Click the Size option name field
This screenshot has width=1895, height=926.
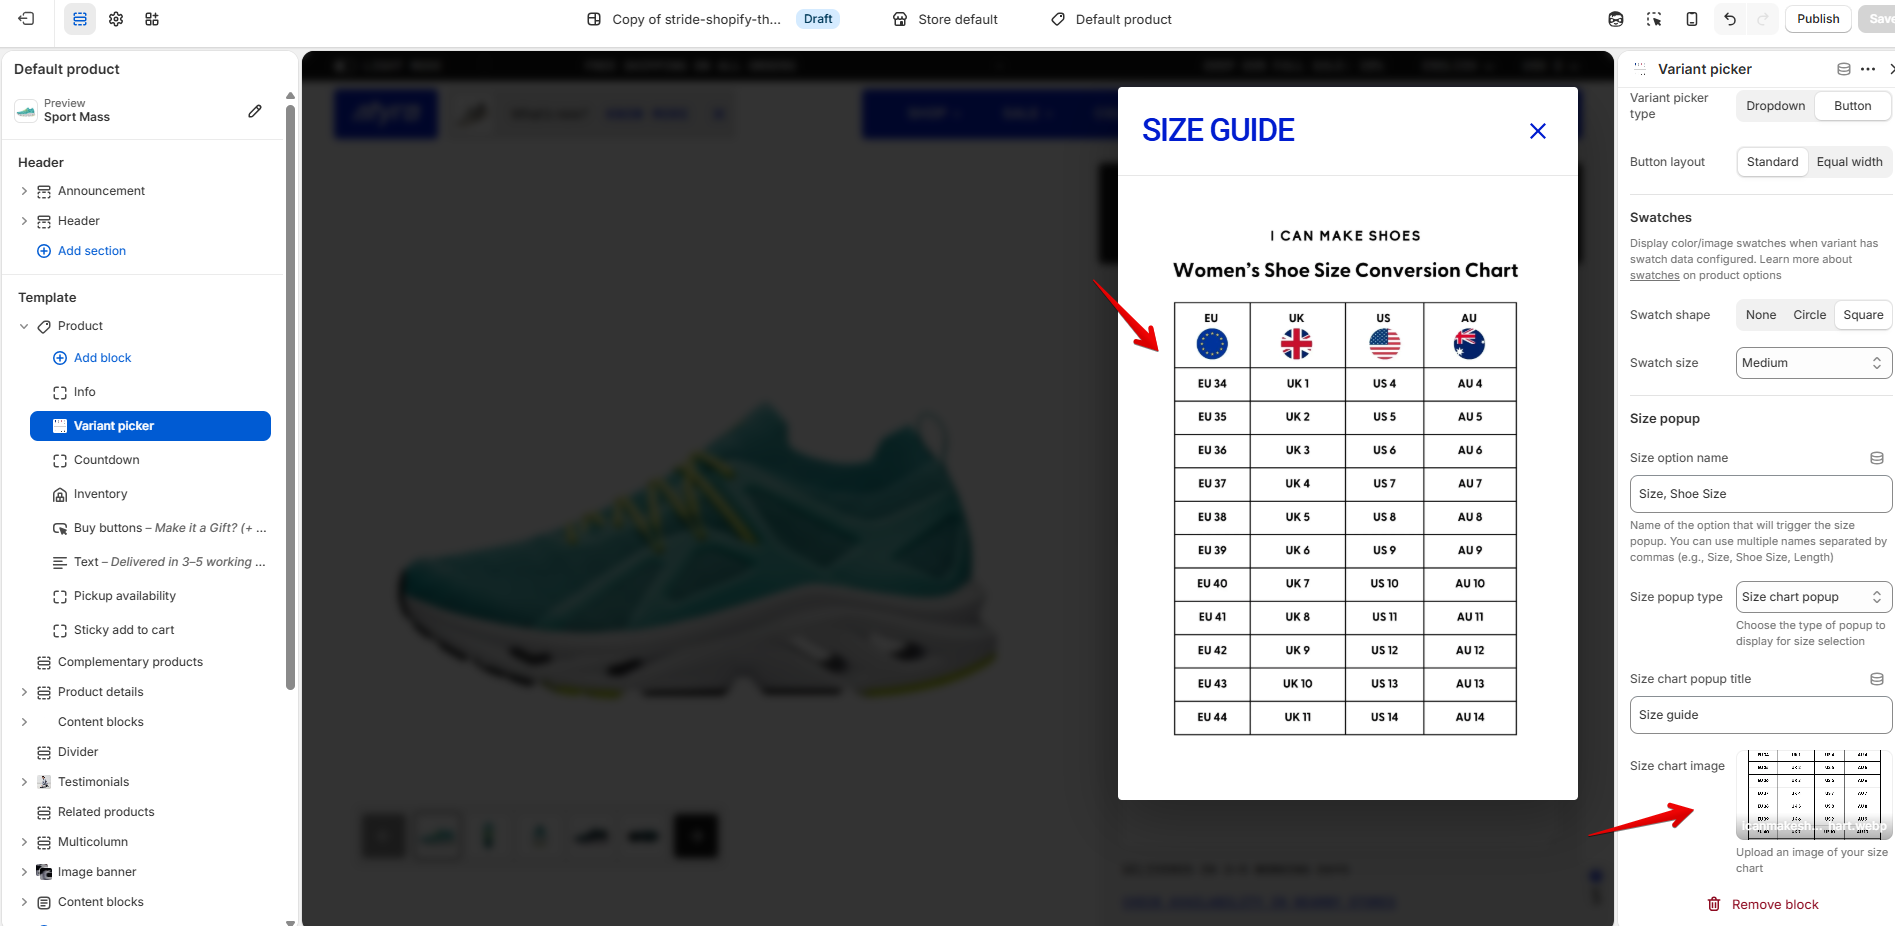(1760, 494)
